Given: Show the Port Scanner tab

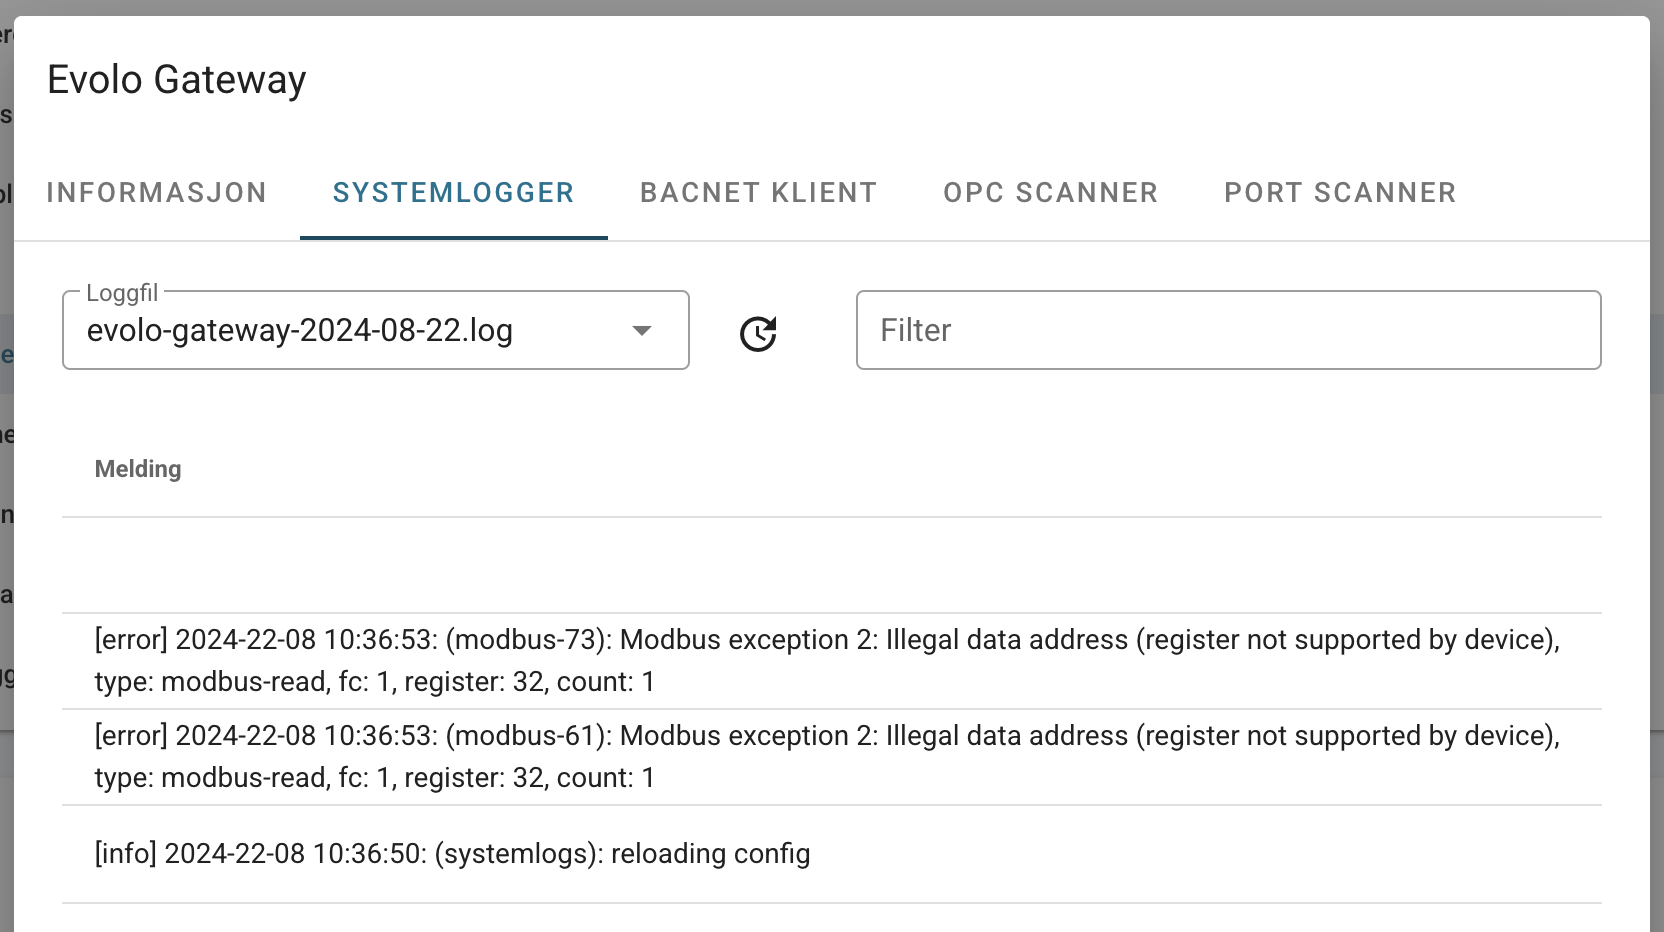Looking at the screenshot, I should click(x=1340, y=193).
